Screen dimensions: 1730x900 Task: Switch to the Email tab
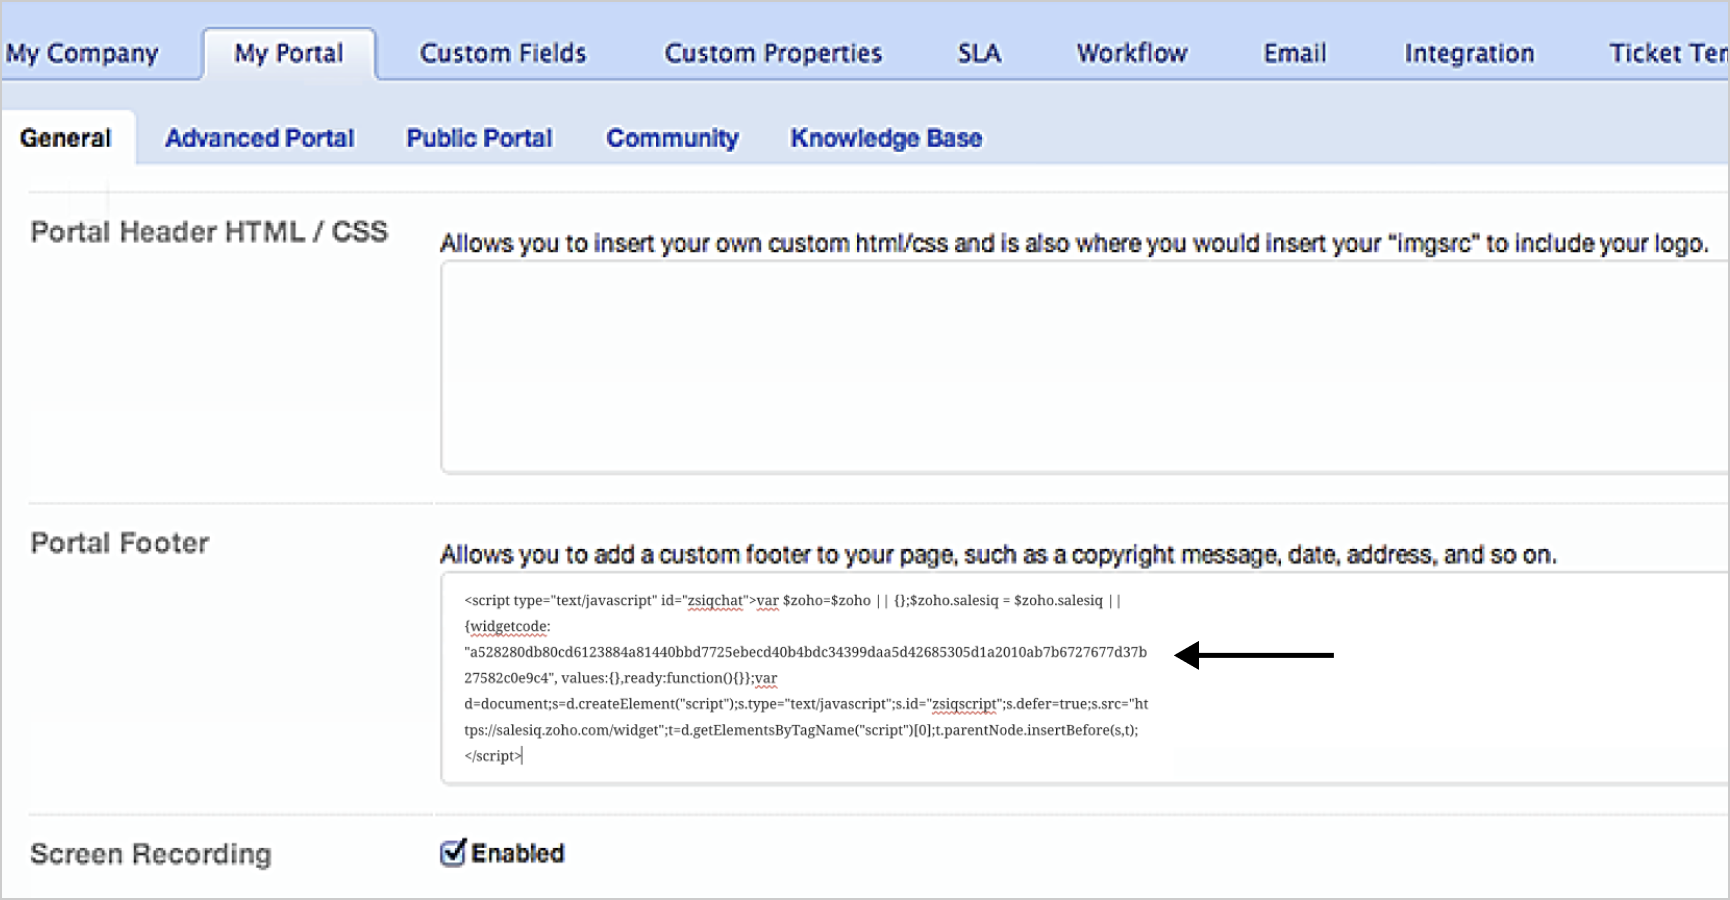pyautogui.click(x=1295, y=53)
